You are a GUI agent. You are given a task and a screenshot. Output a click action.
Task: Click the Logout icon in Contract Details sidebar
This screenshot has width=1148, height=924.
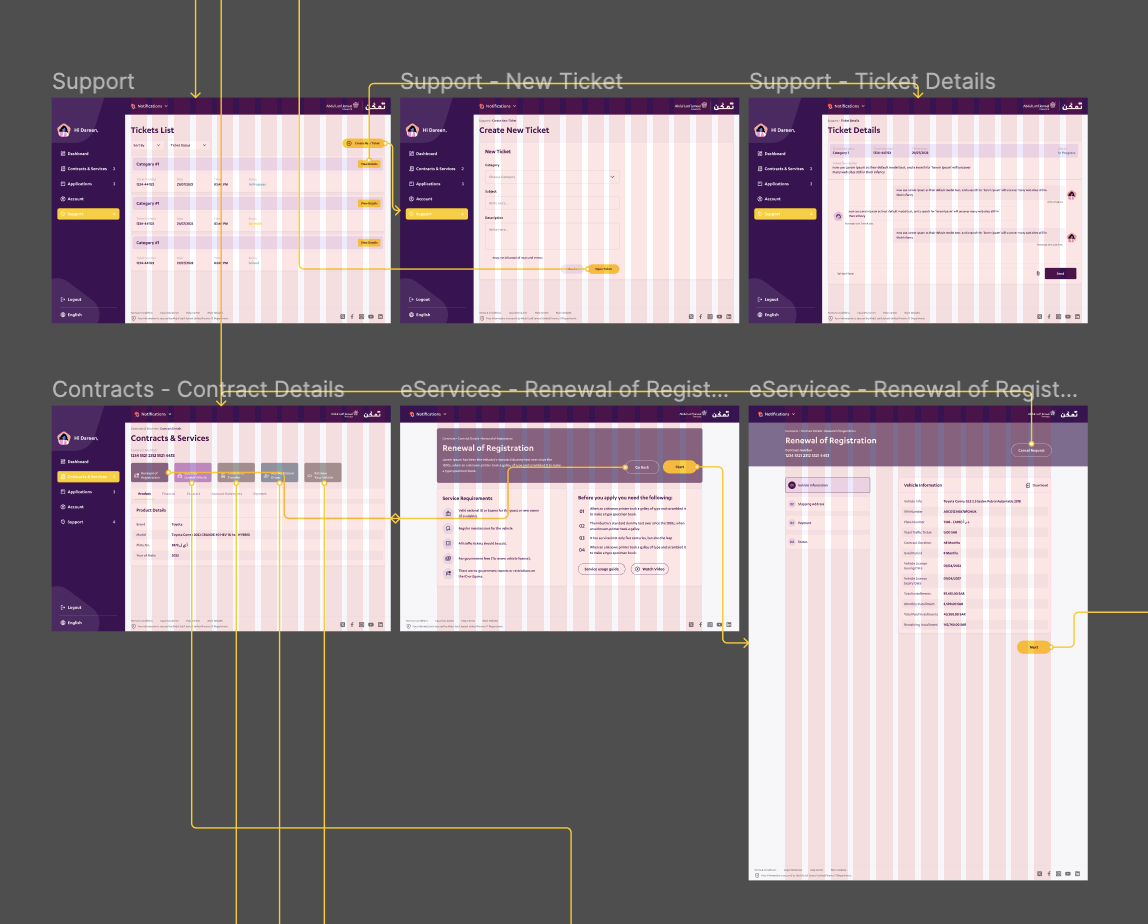click(63, 608)
